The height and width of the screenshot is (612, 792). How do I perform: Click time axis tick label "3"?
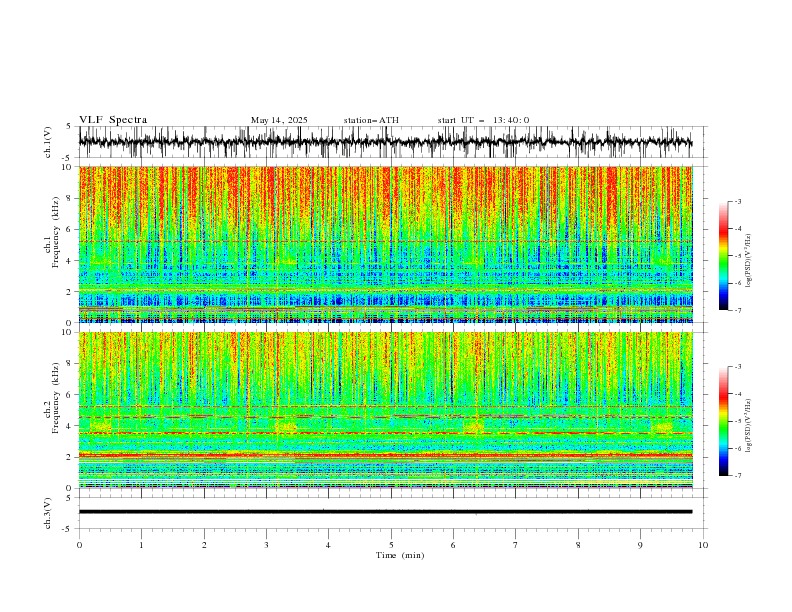tap(266, 545)
